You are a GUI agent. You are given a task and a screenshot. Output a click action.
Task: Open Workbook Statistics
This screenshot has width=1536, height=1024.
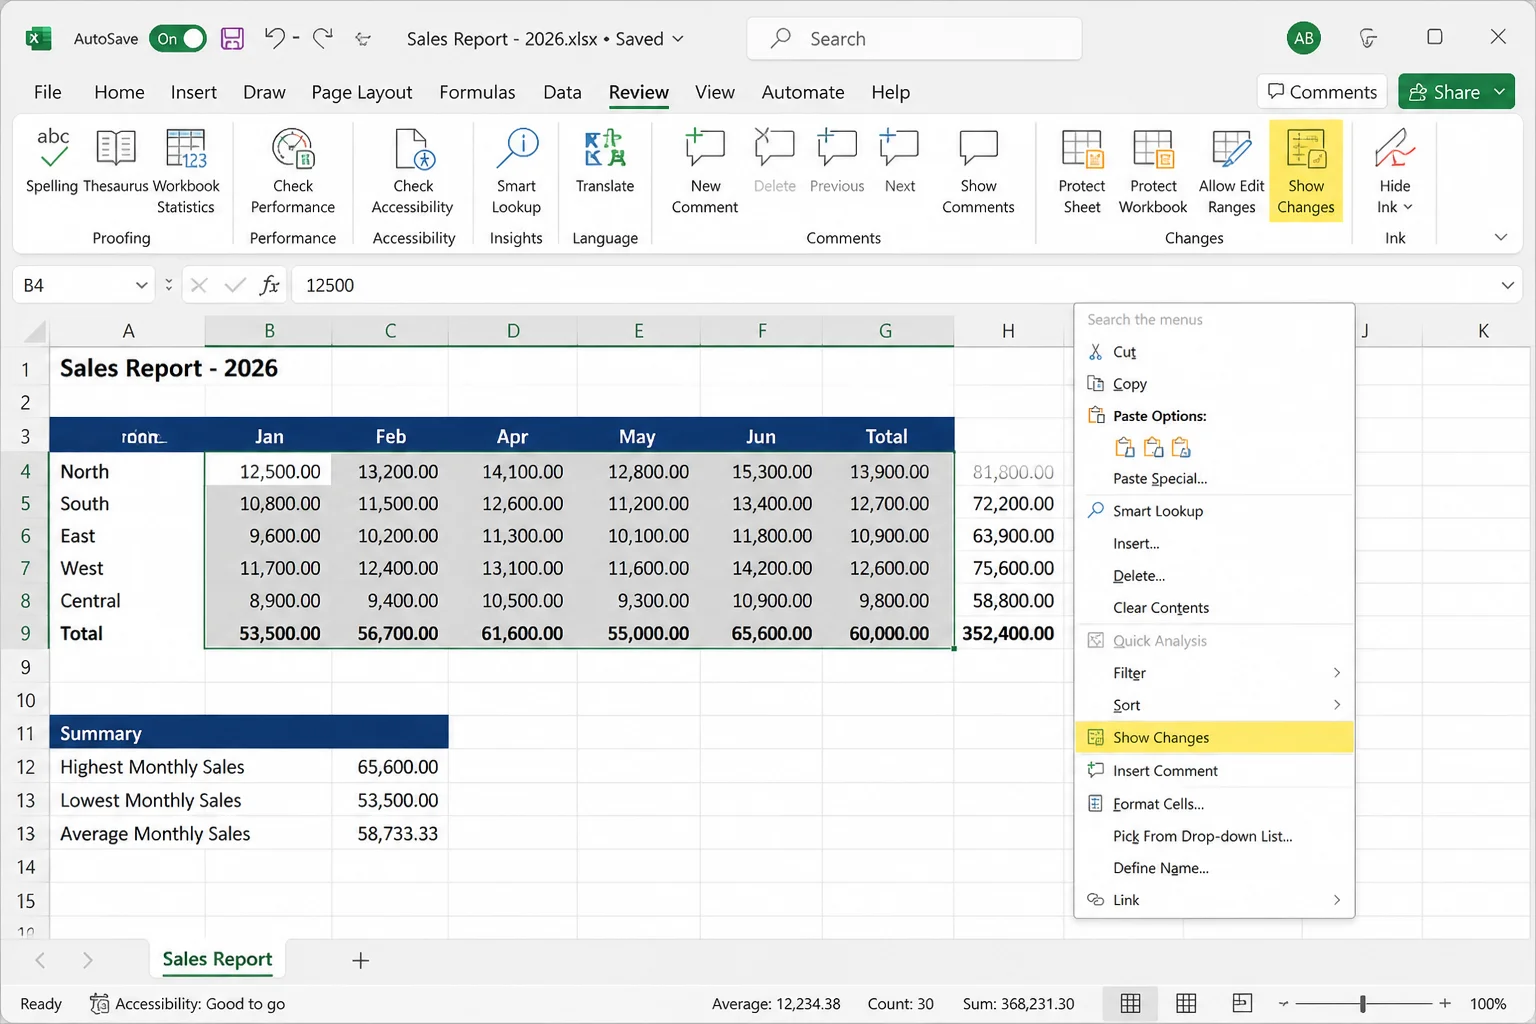coord(186,172)
